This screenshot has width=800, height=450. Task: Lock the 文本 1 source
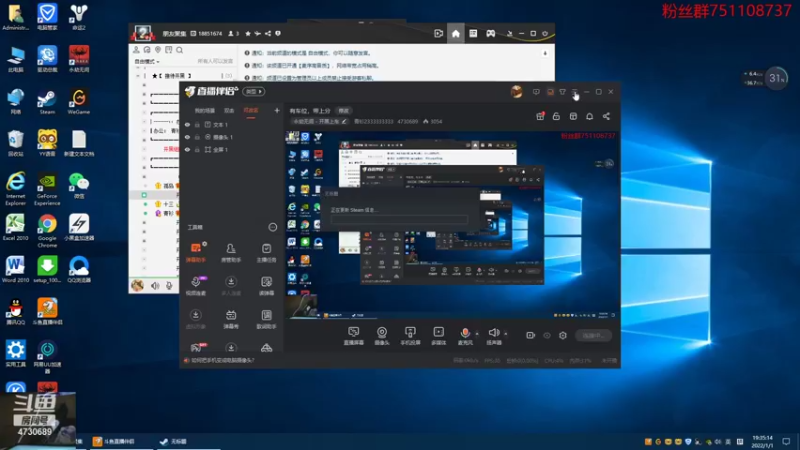pos(197,124)
